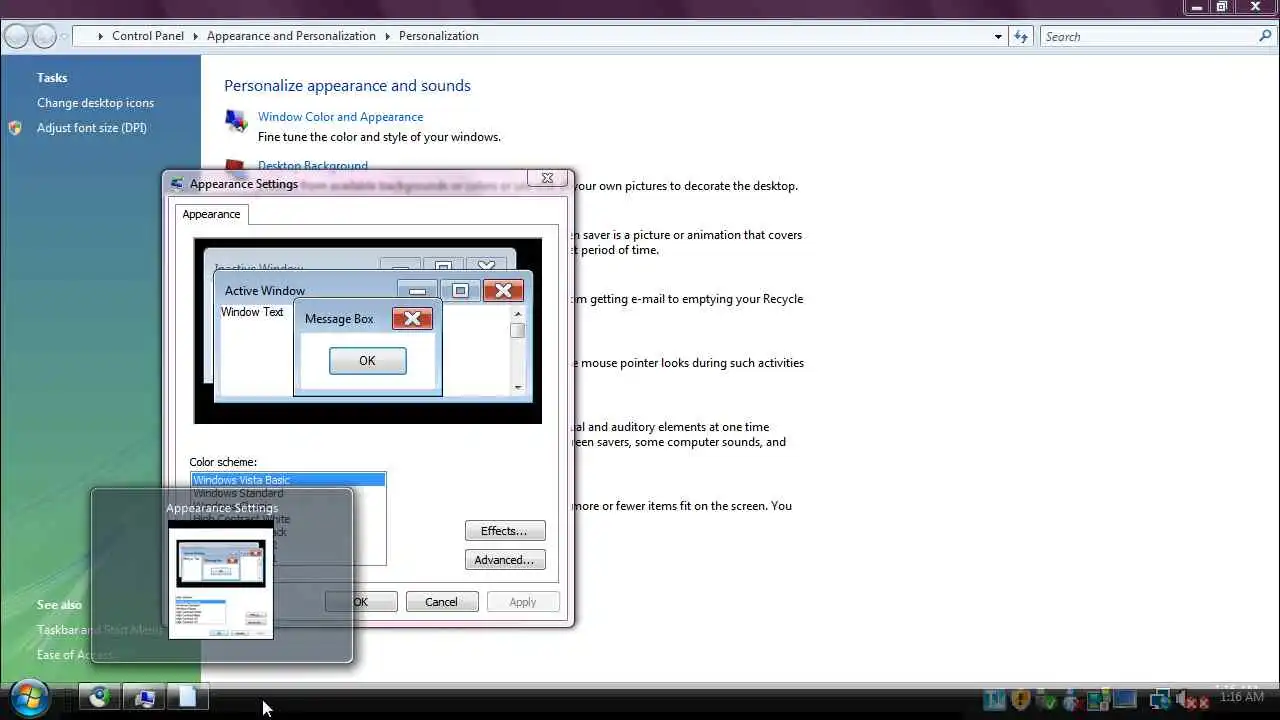This screenshot has width=1280, height=720.
Task: Click the See also heading
Action: pos(59,605)
